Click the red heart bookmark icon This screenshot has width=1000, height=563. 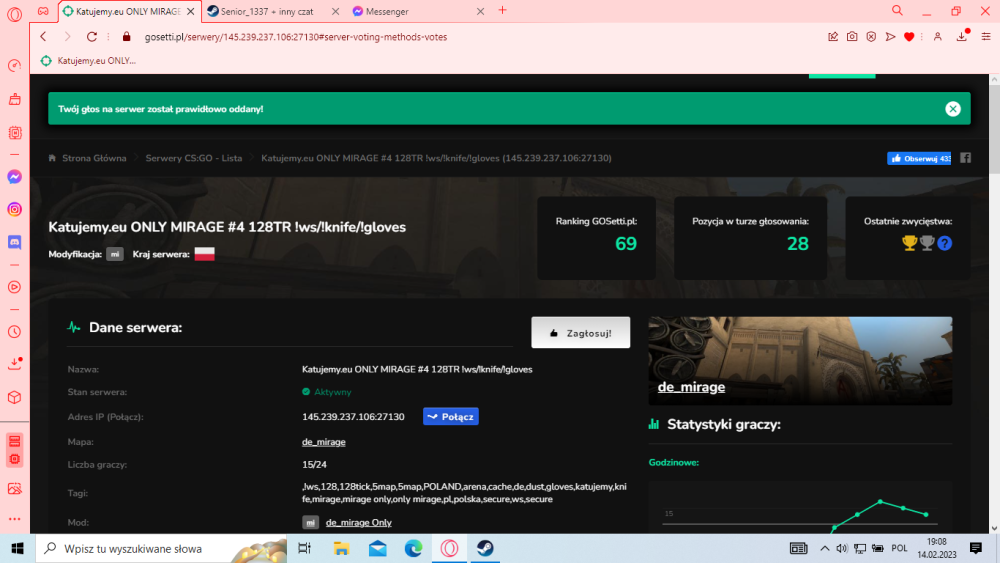[909, 36]
